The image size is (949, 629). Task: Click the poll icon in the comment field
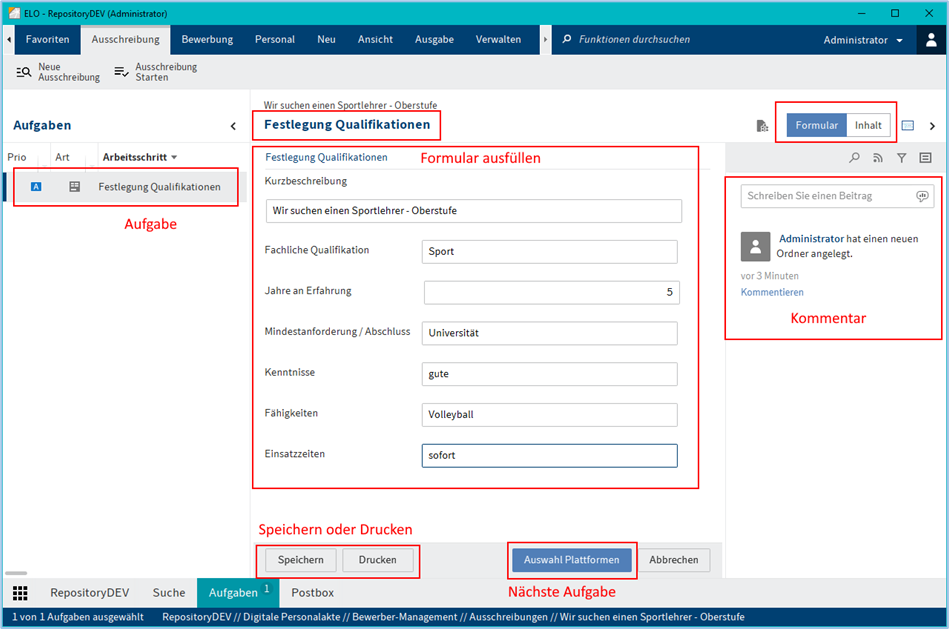922,196
